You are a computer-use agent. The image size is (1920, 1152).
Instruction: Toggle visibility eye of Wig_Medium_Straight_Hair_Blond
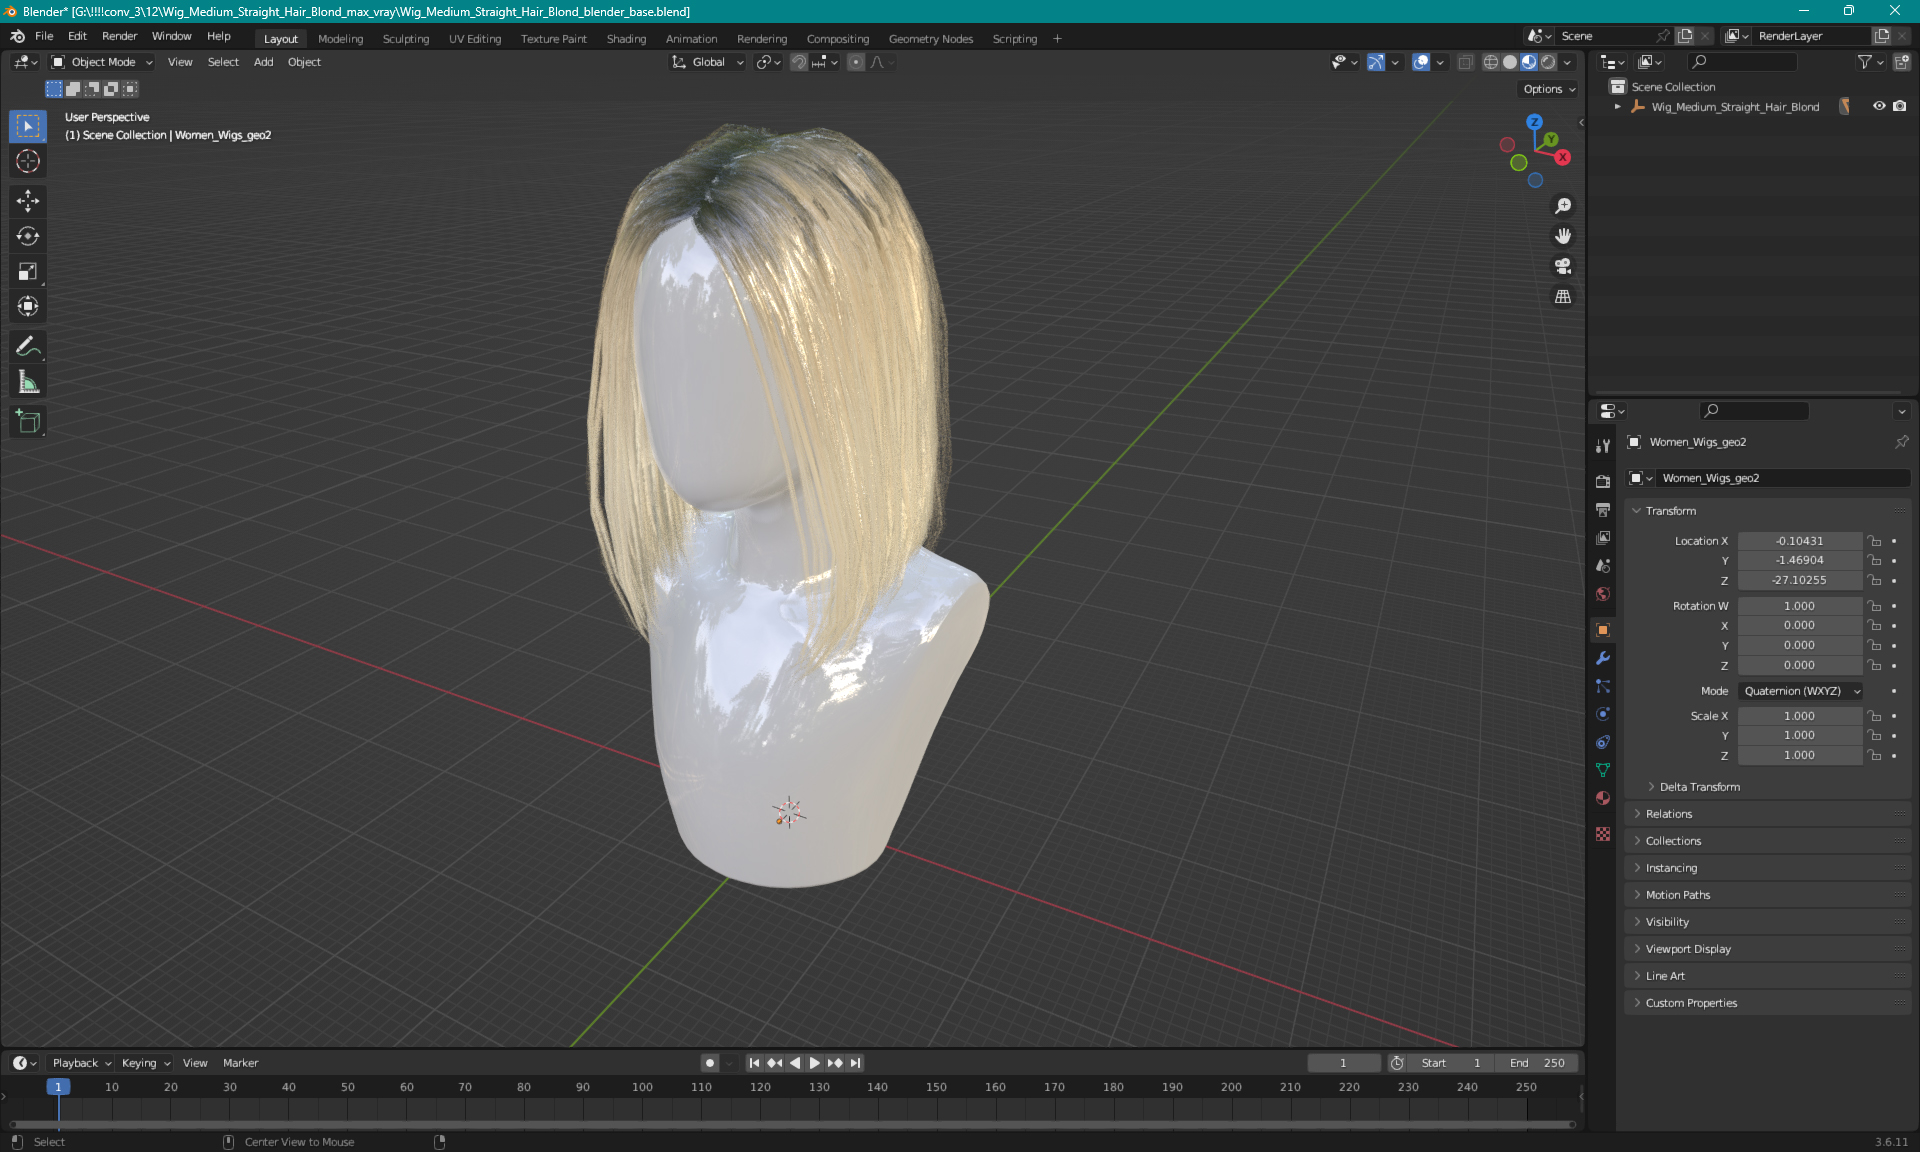pyautogui.click(x=1879, y=106)
